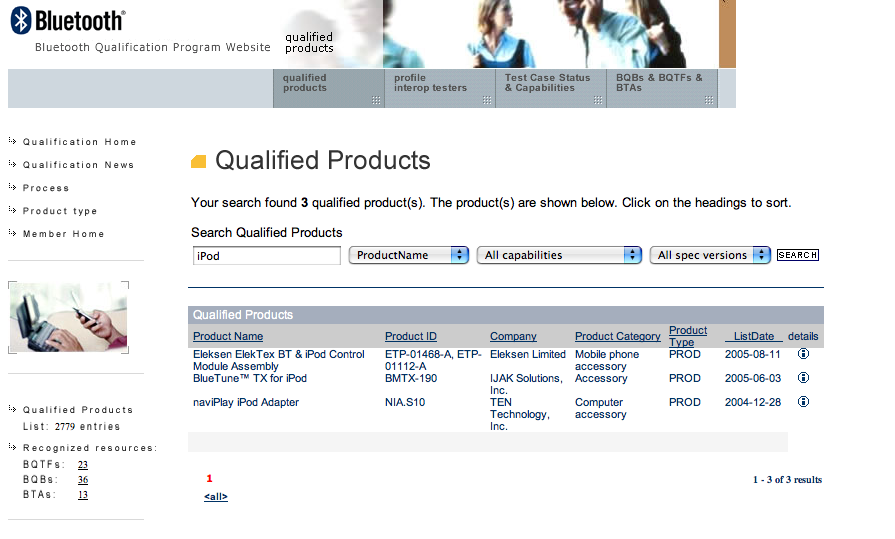The image size is (895, 539).
Task: Open details icon for Eleksen ElekTex row
Action: (x=803, y=354)
